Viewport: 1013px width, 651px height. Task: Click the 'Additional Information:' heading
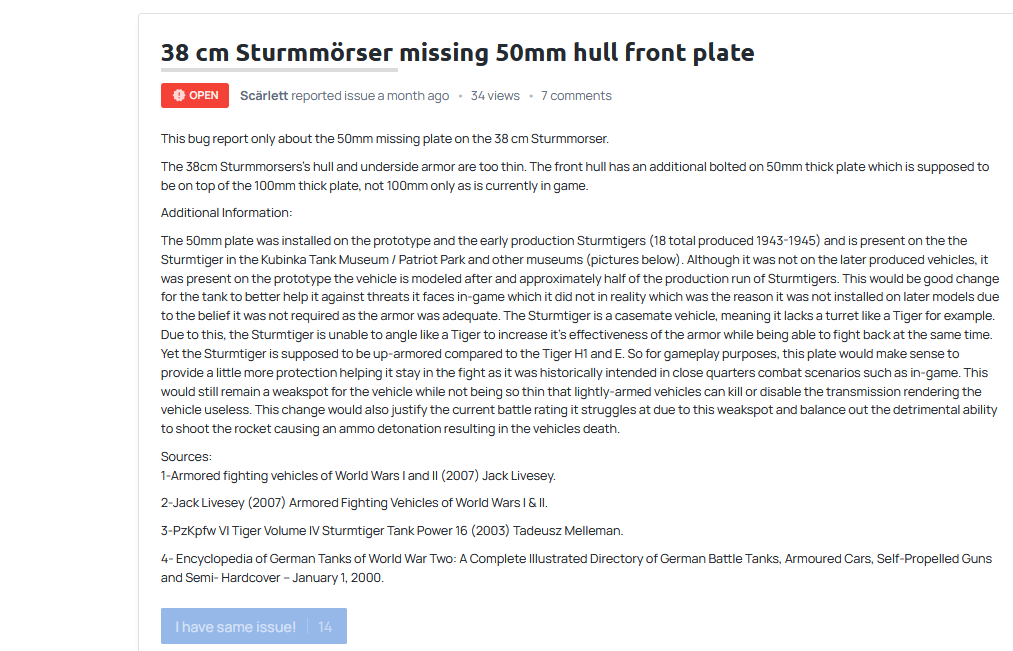[x=226, y=213]
